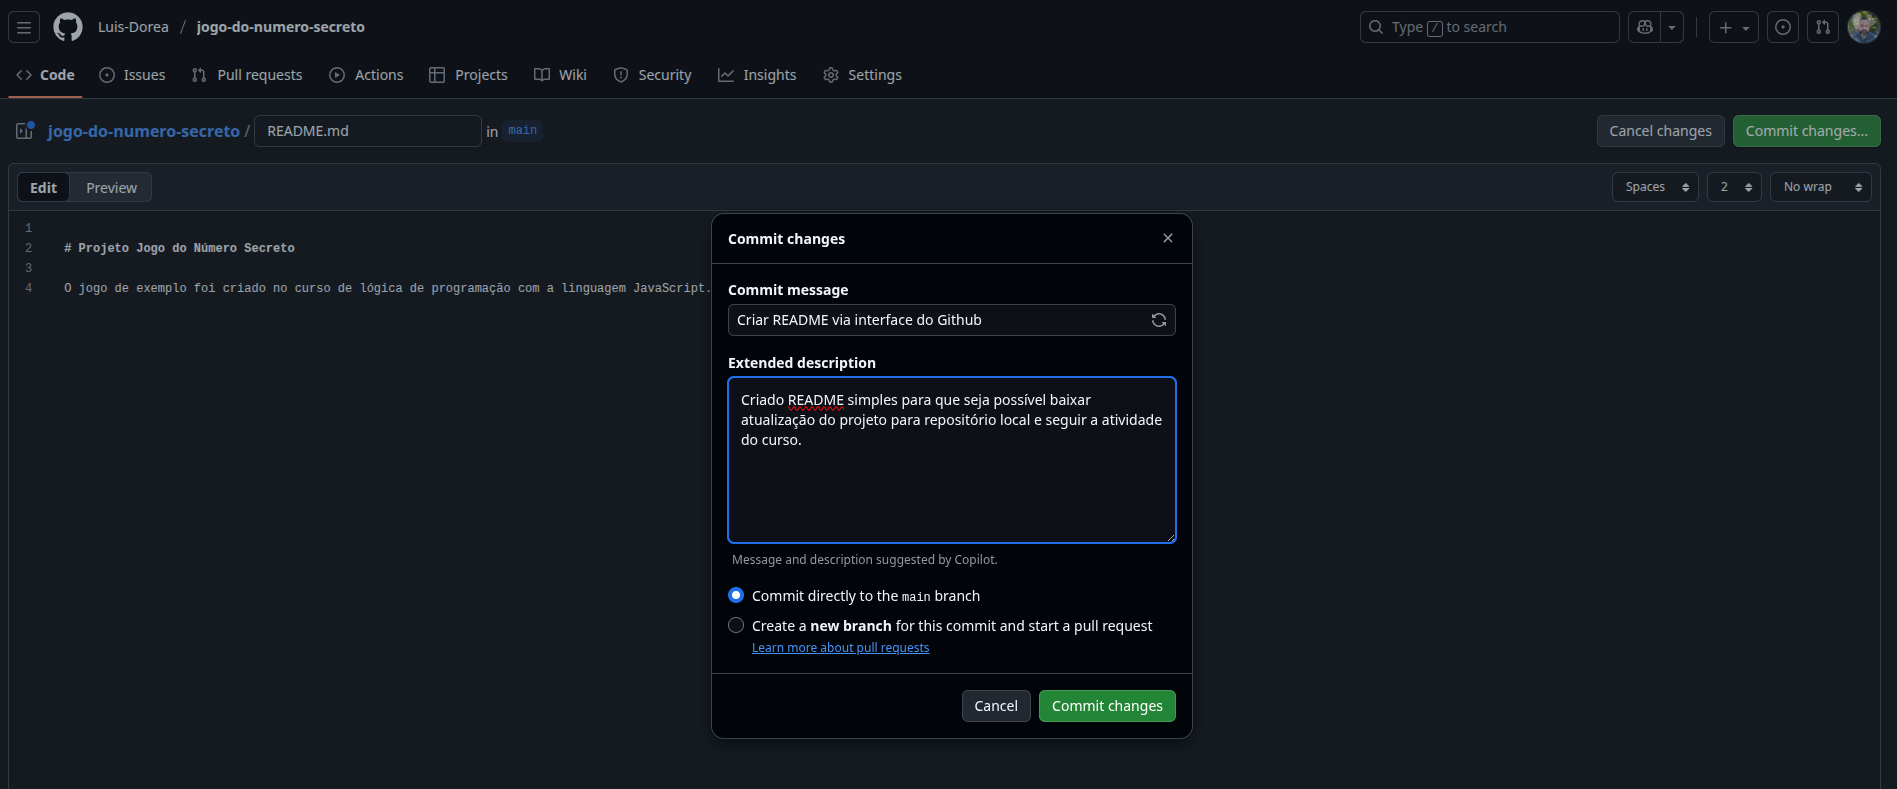
Task: Expand the create new plus dropdown
Action: (x=1733, y=27)
